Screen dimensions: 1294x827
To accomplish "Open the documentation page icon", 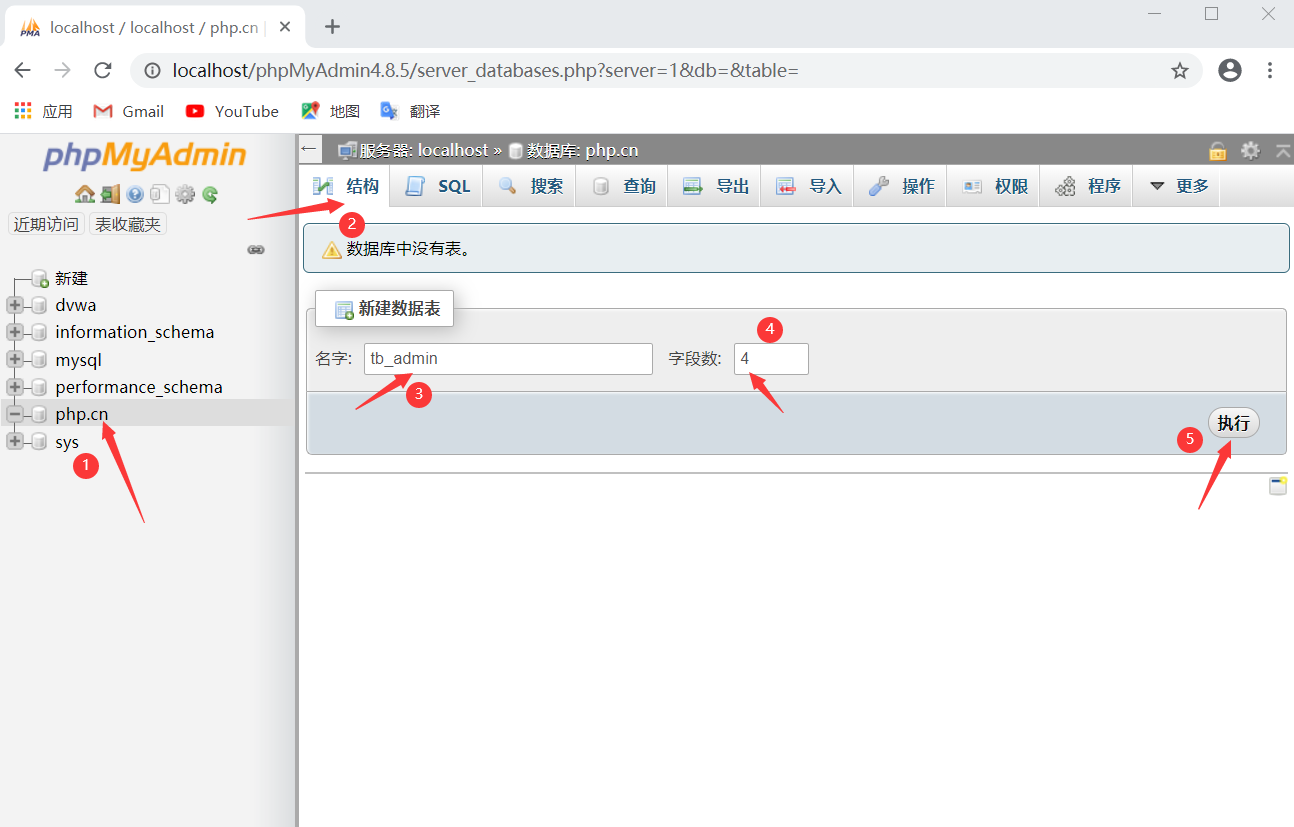I will click(x=159, y=194).
